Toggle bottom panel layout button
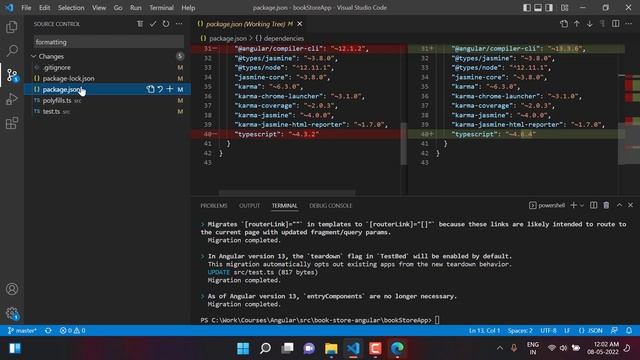The image size is (640, 360). point(538,8)
